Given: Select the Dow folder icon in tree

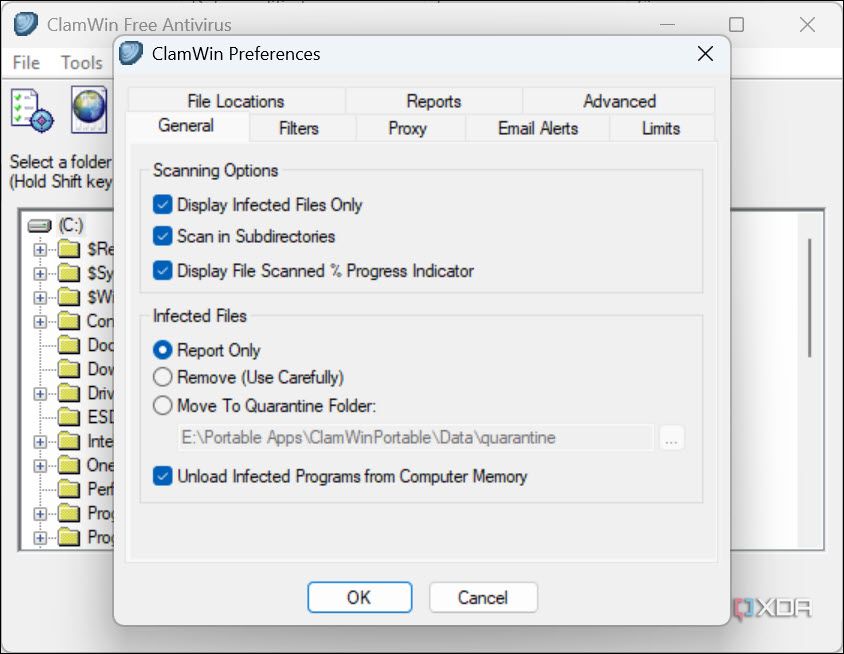Looking at the screenshot, I should click(69, 369).
